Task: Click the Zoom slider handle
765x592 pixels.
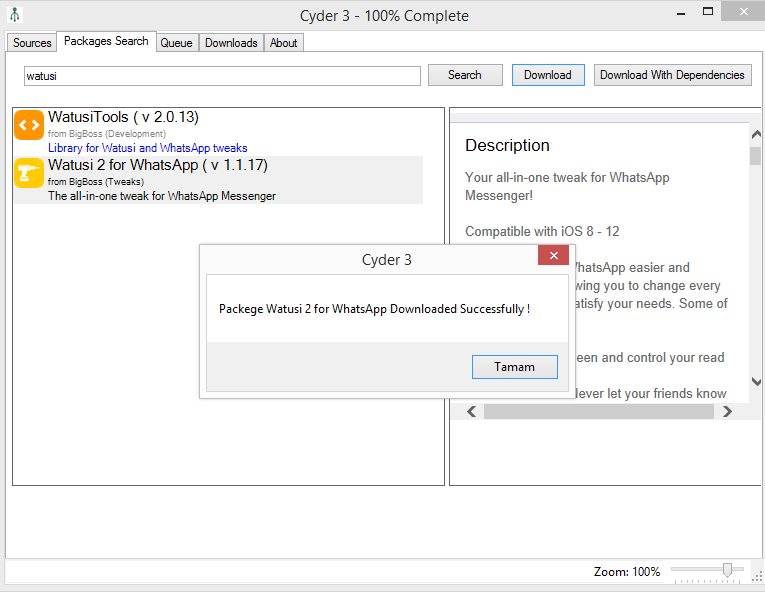Action: coord(727,570)
